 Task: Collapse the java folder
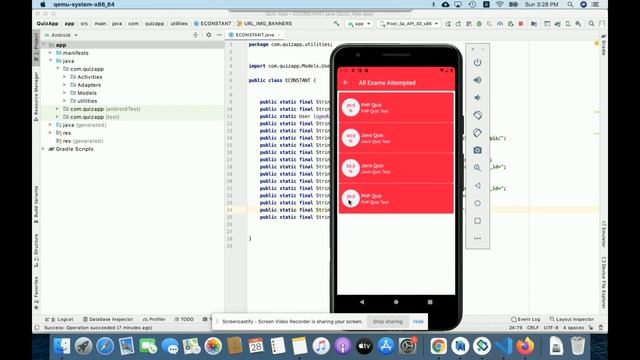click(50, 61)
